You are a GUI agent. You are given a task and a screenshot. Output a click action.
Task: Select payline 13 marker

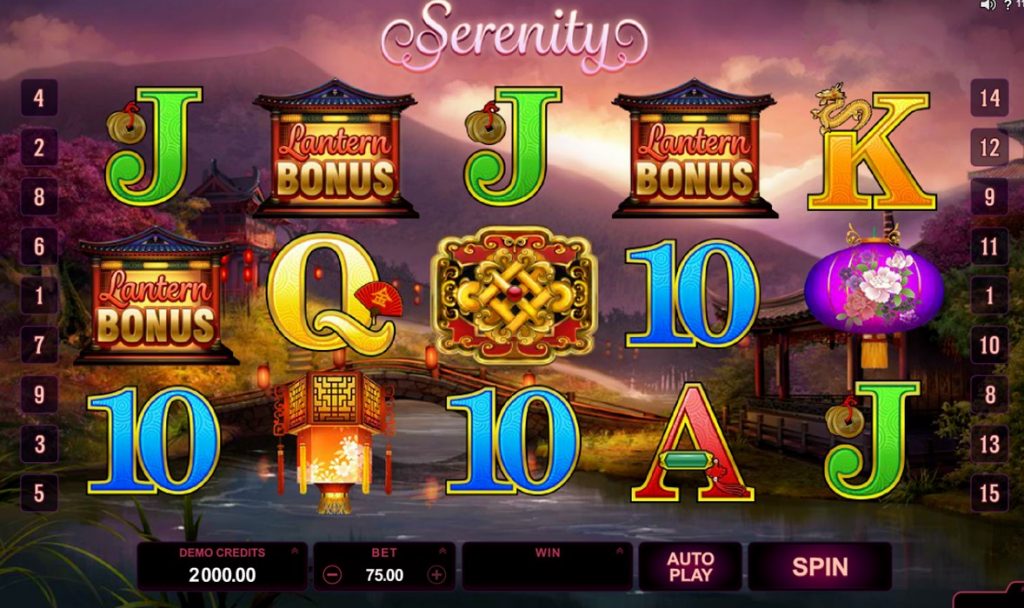pos(989,444)
